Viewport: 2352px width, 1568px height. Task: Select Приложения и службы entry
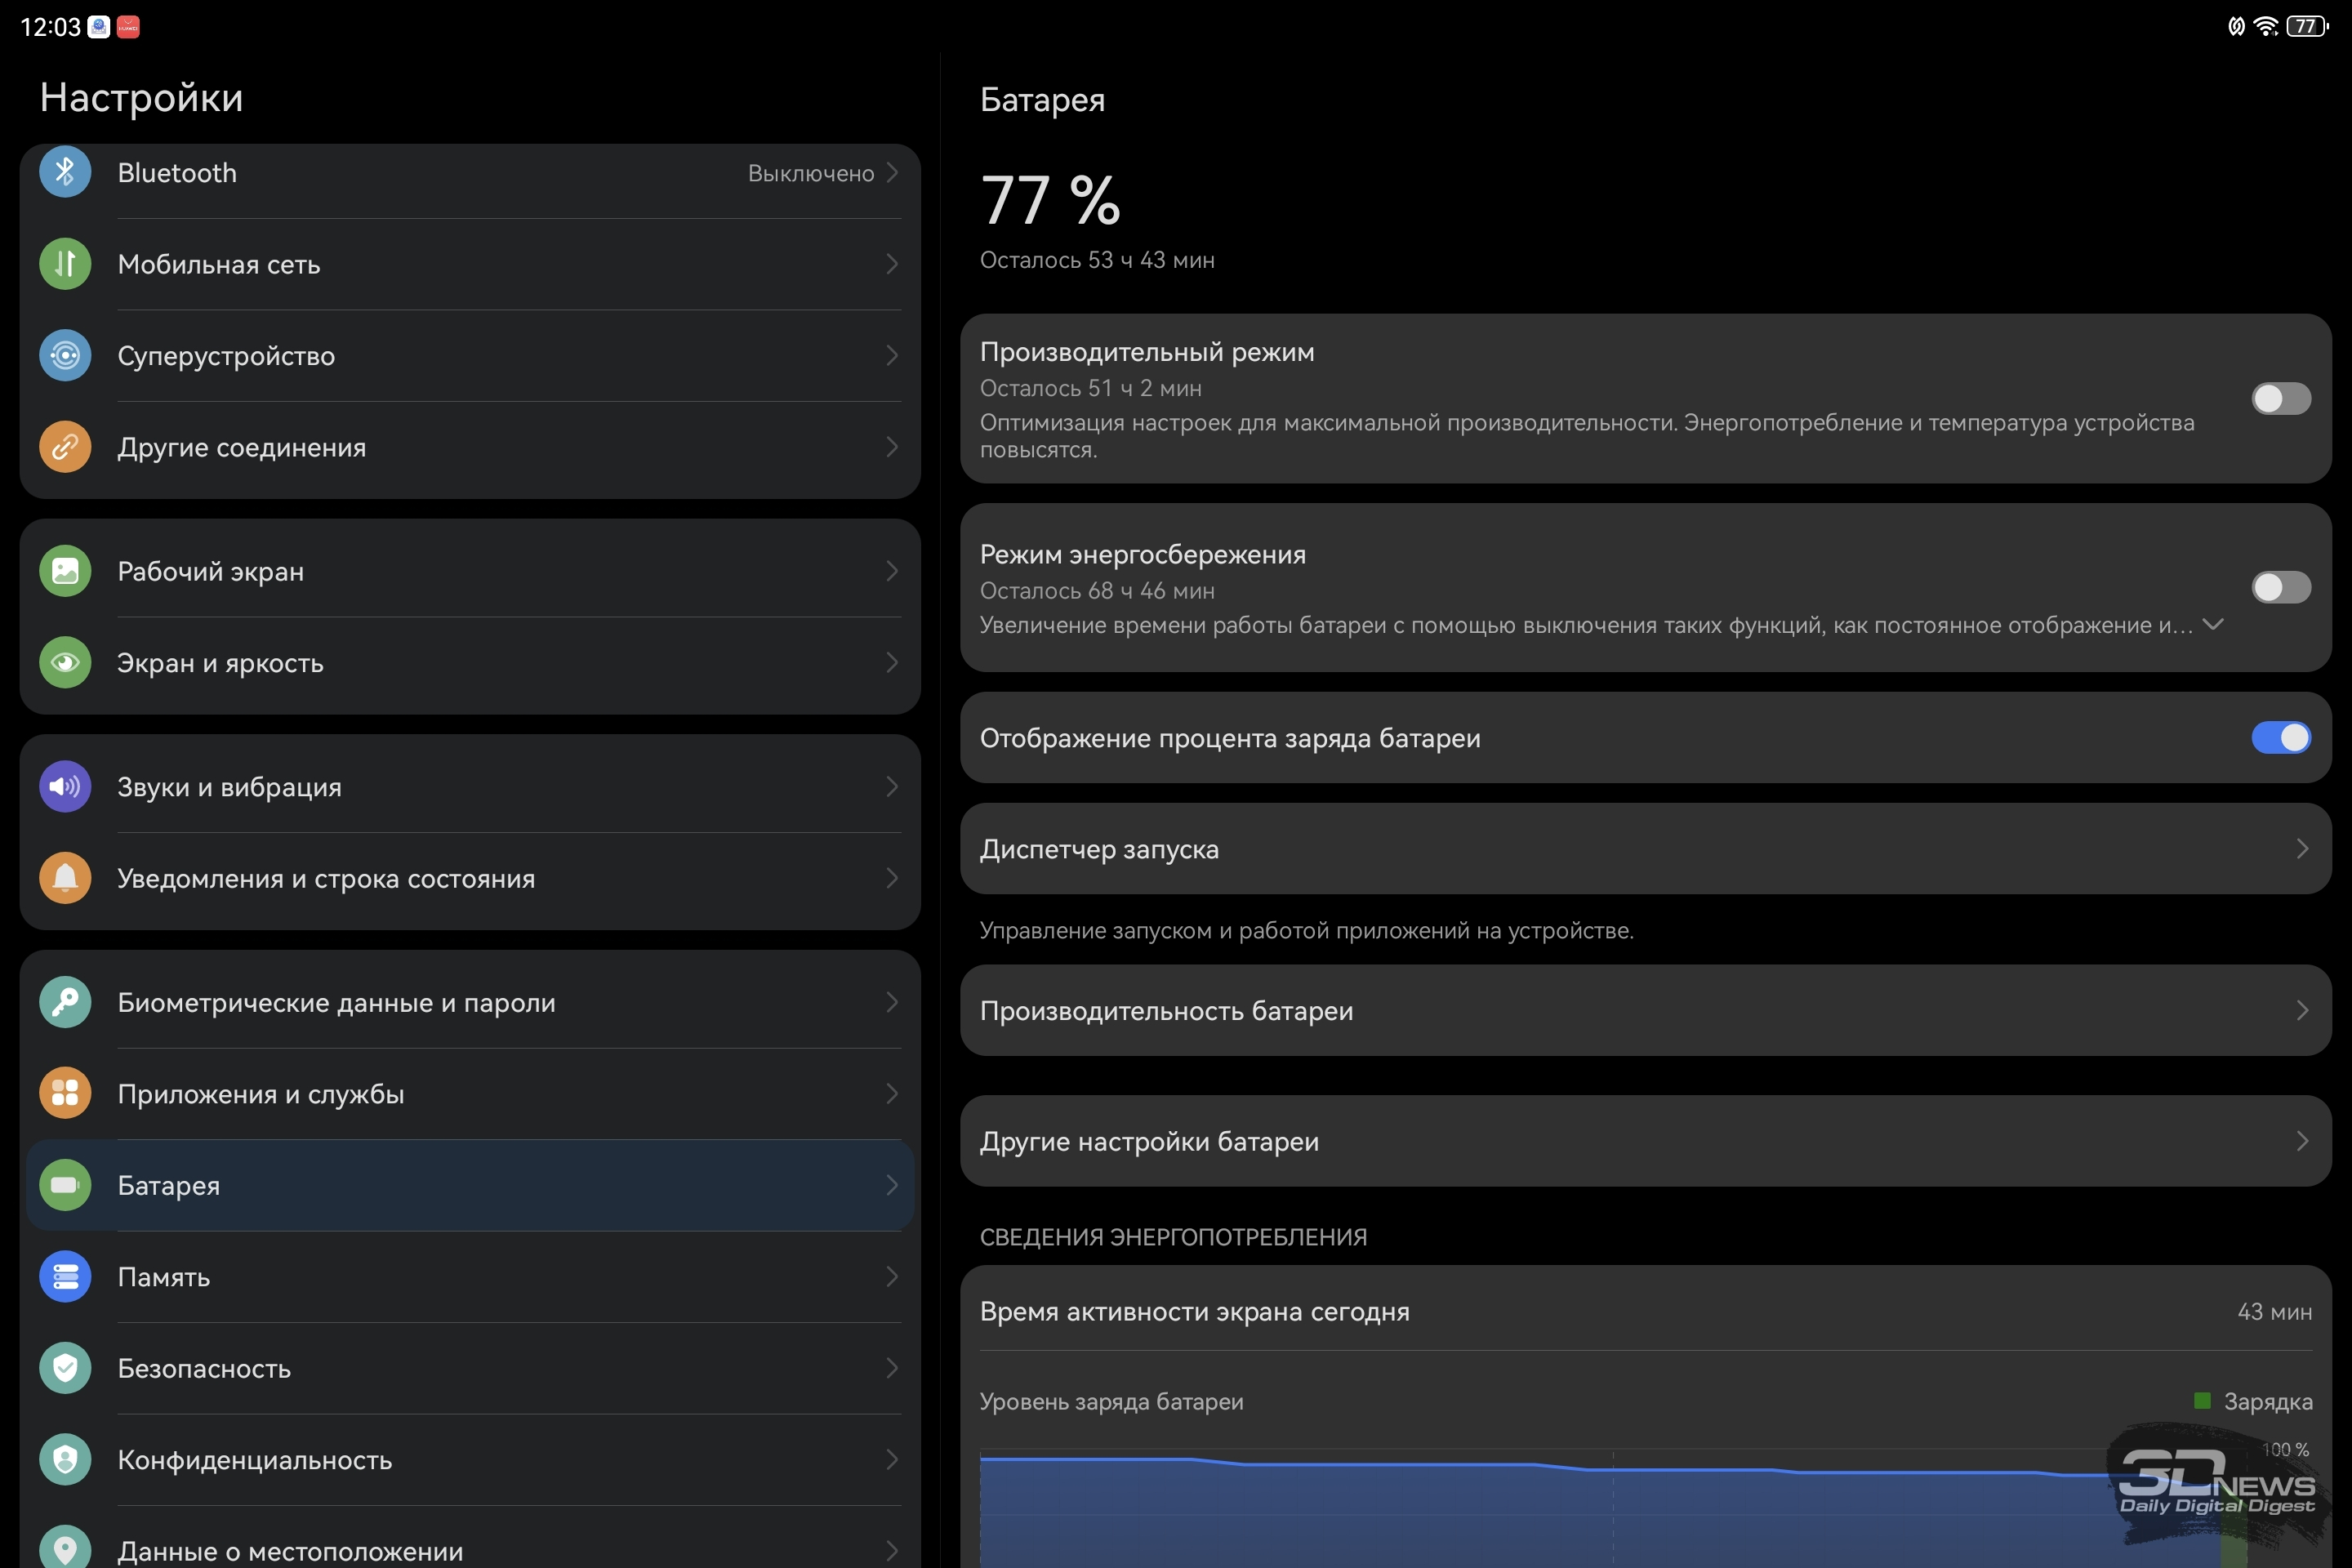470,1093
